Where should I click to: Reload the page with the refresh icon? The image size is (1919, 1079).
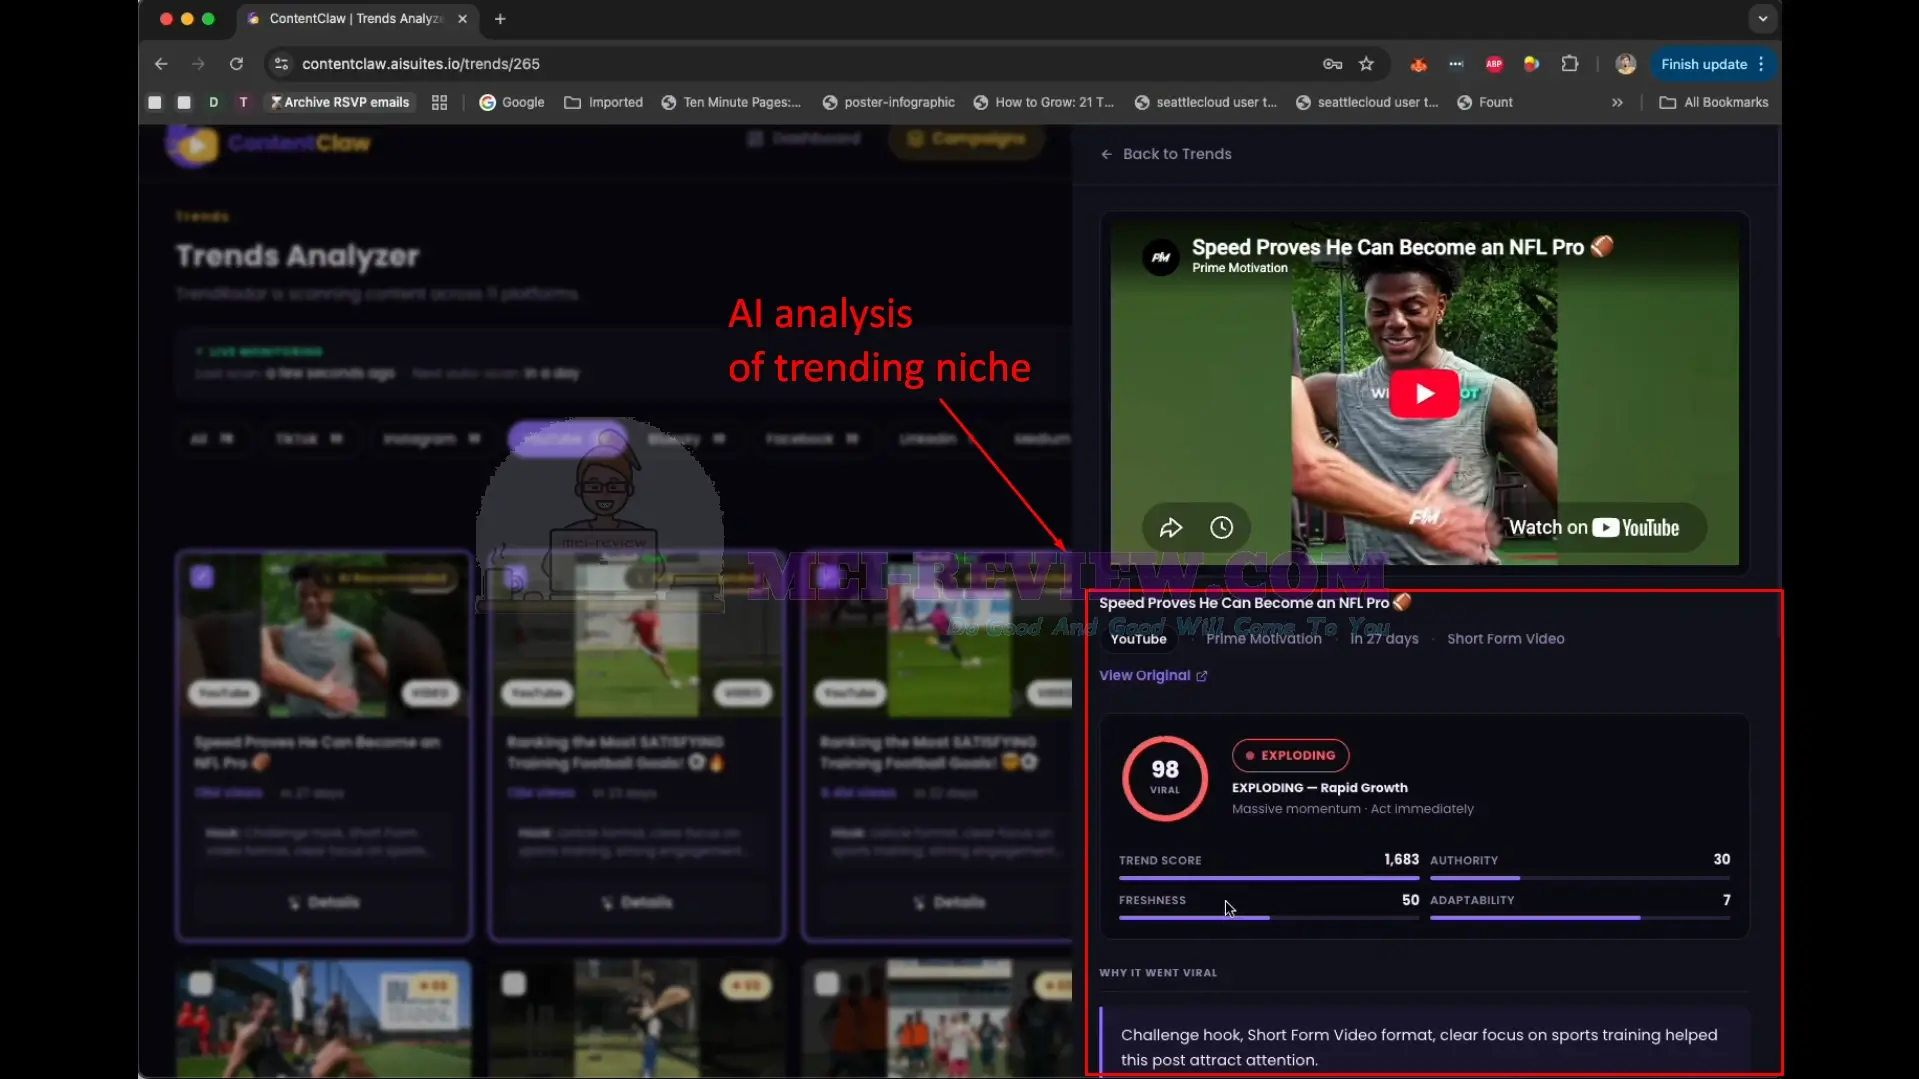click(236, 64)
